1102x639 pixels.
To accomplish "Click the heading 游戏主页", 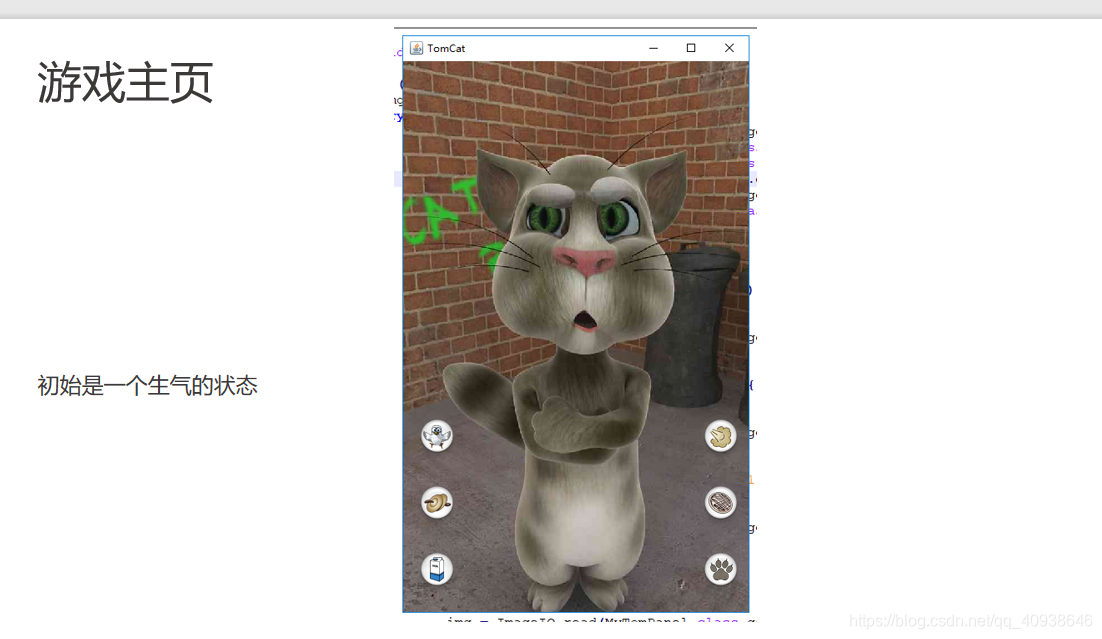I will click(x=125, y=83).
